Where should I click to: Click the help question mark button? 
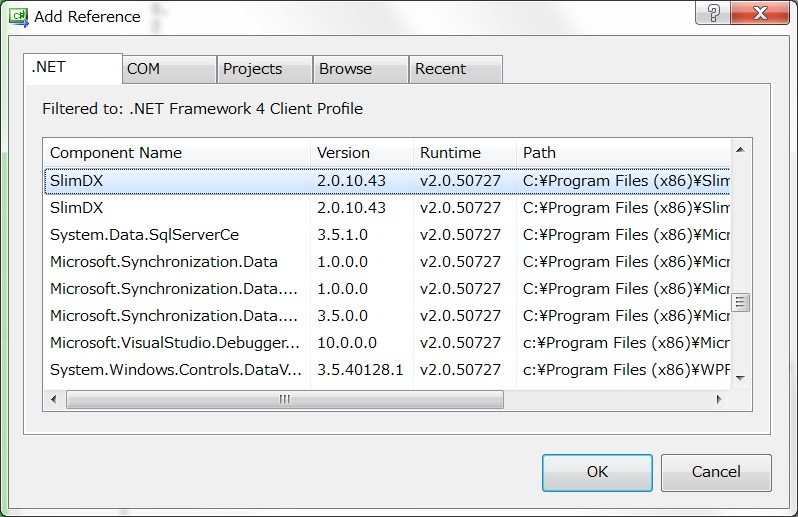(x=715, y=12)
